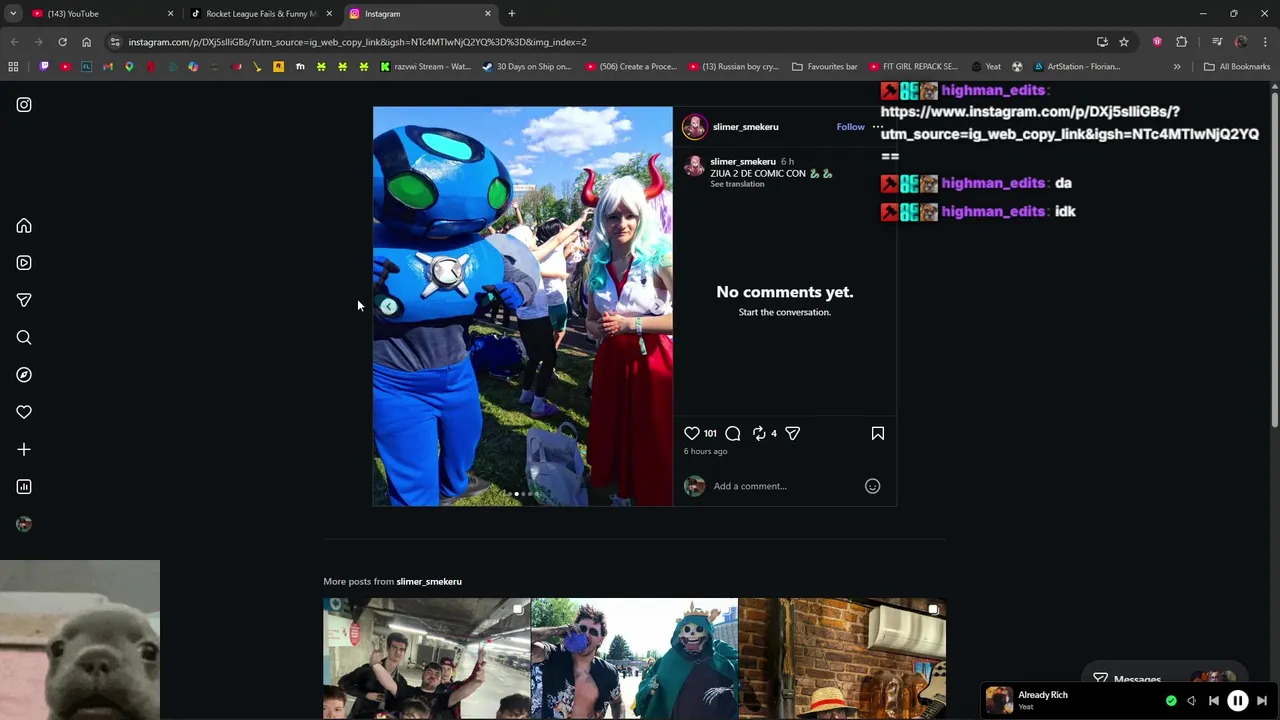Go to Home in Instagram sidebar

24,226
